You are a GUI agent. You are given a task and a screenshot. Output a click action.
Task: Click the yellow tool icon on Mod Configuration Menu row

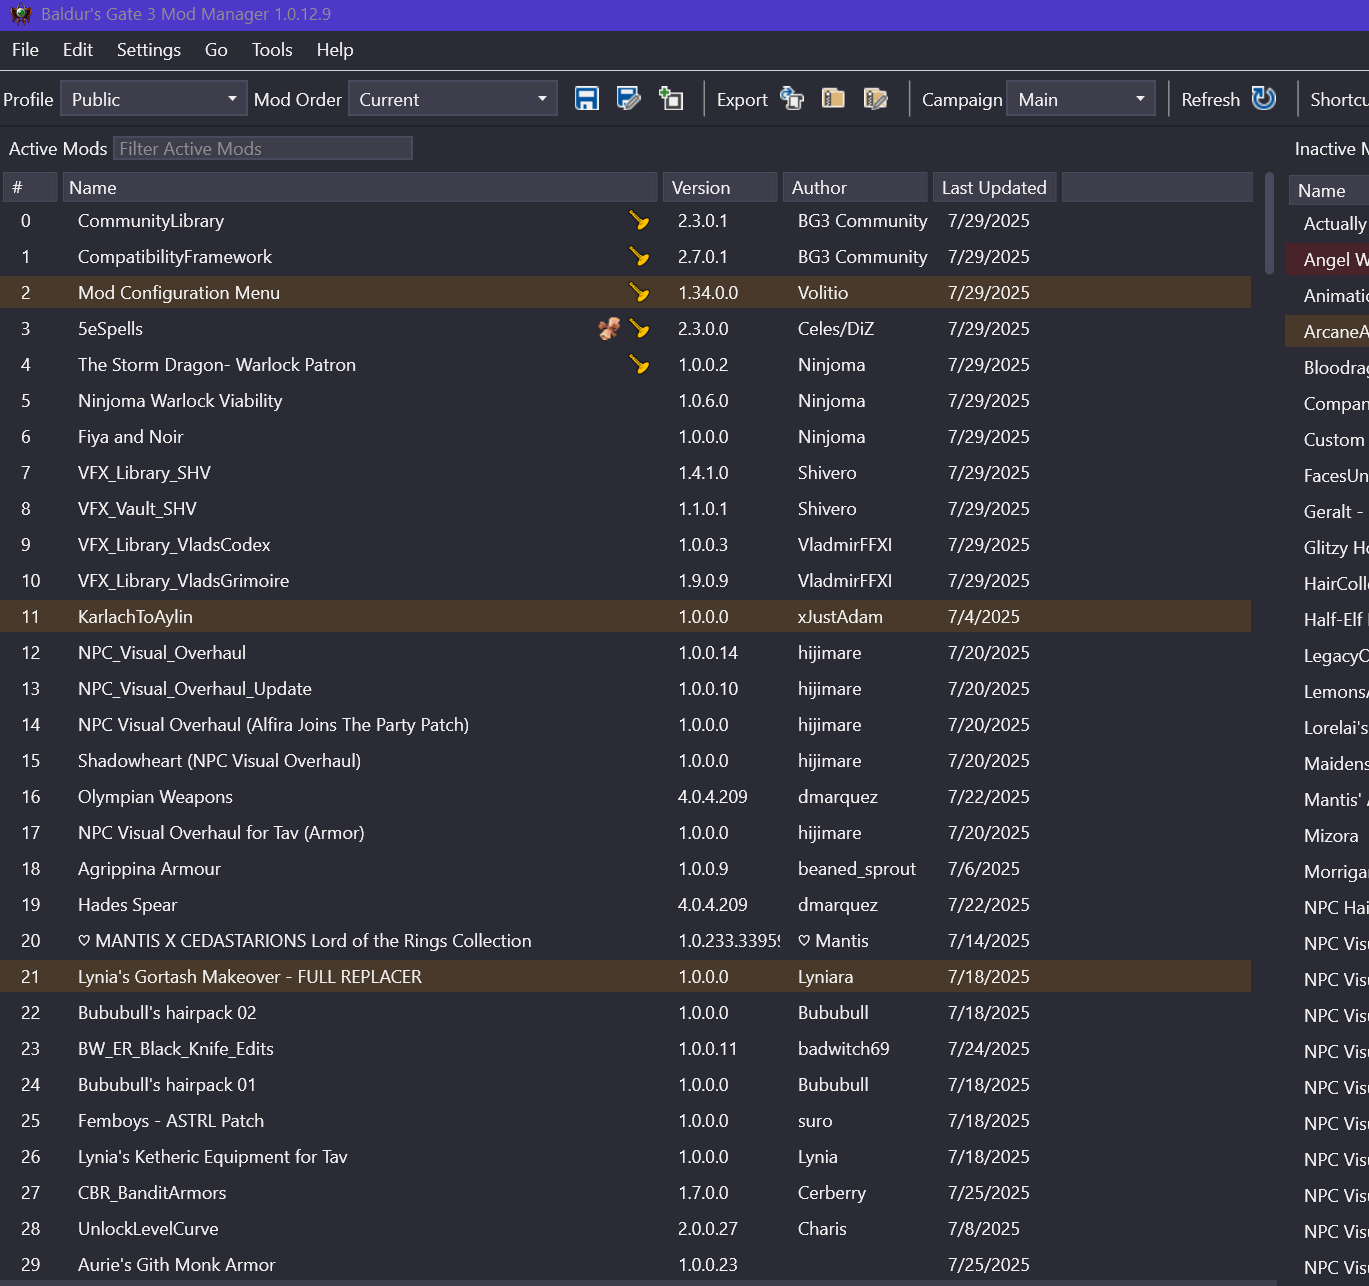(639, 293)
